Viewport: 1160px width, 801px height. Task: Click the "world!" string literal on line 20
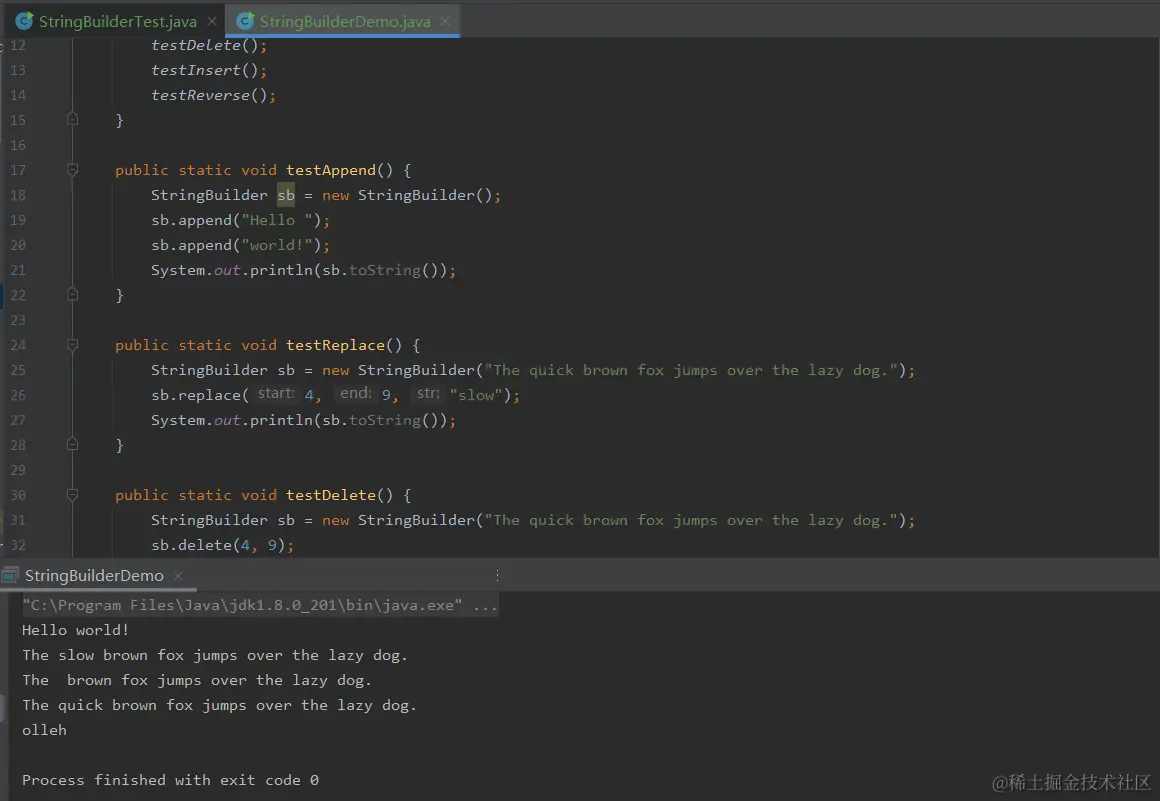click(277, 245)
